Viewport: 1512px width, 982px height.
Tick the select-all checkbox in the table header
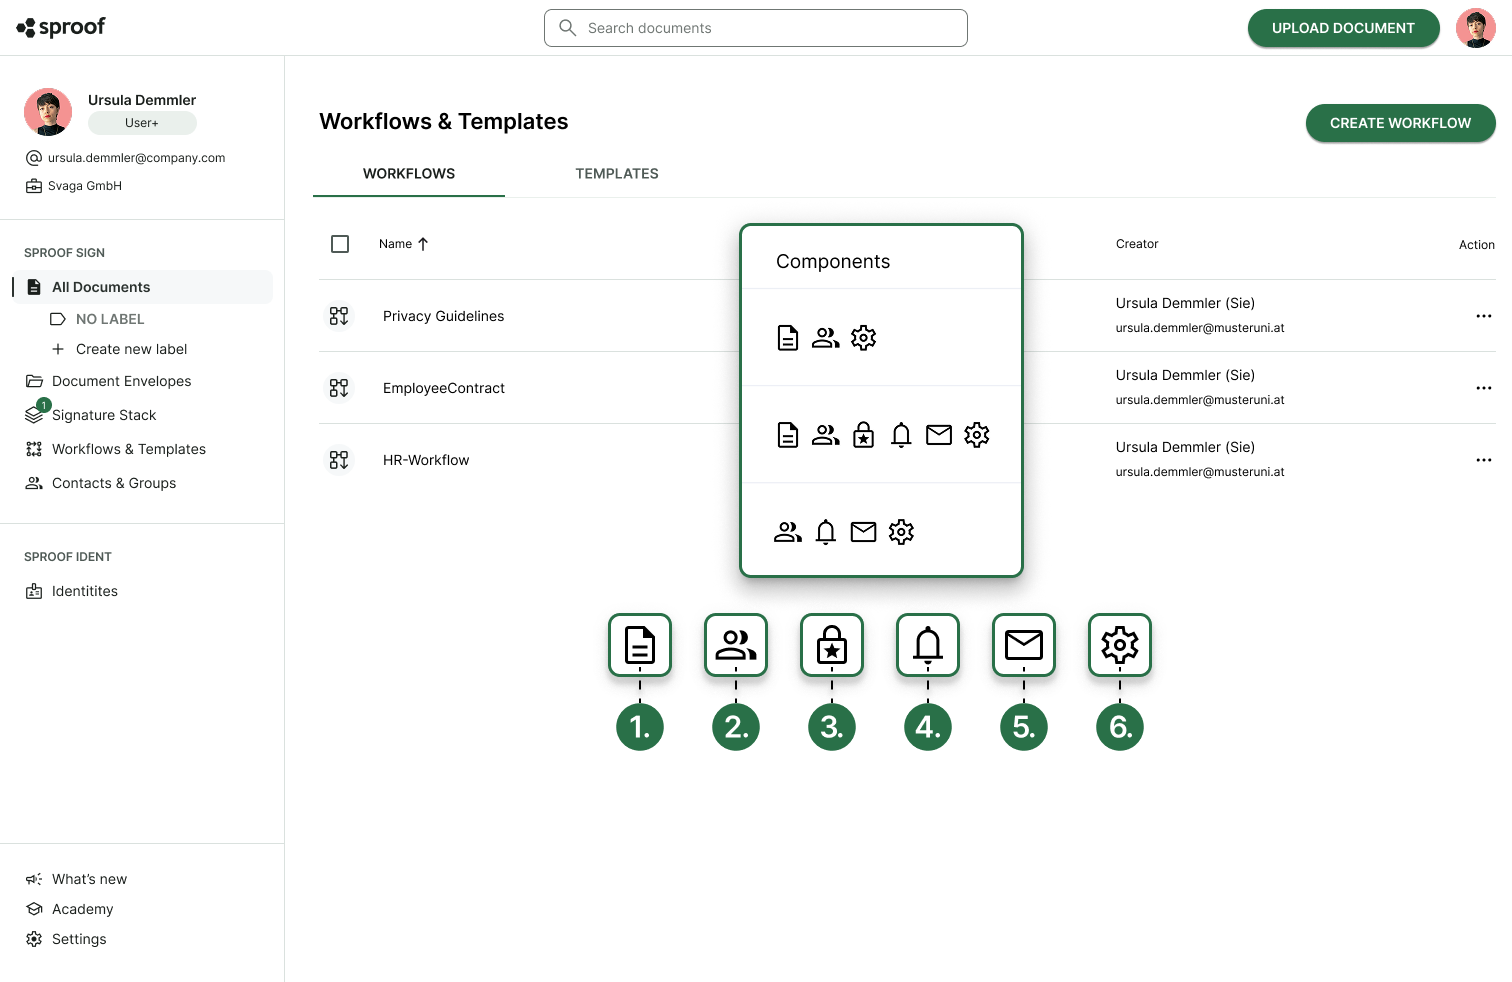(x=340, y=244)
